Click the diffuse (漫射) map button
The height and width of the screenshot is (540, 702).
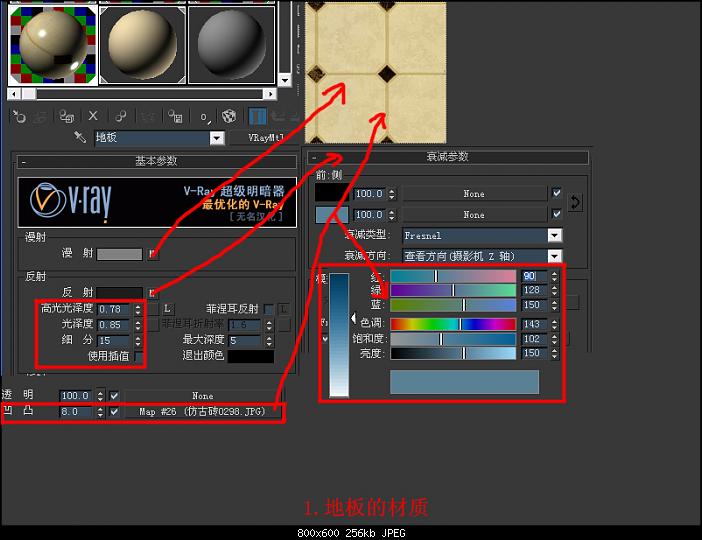(x=153, y=254)
